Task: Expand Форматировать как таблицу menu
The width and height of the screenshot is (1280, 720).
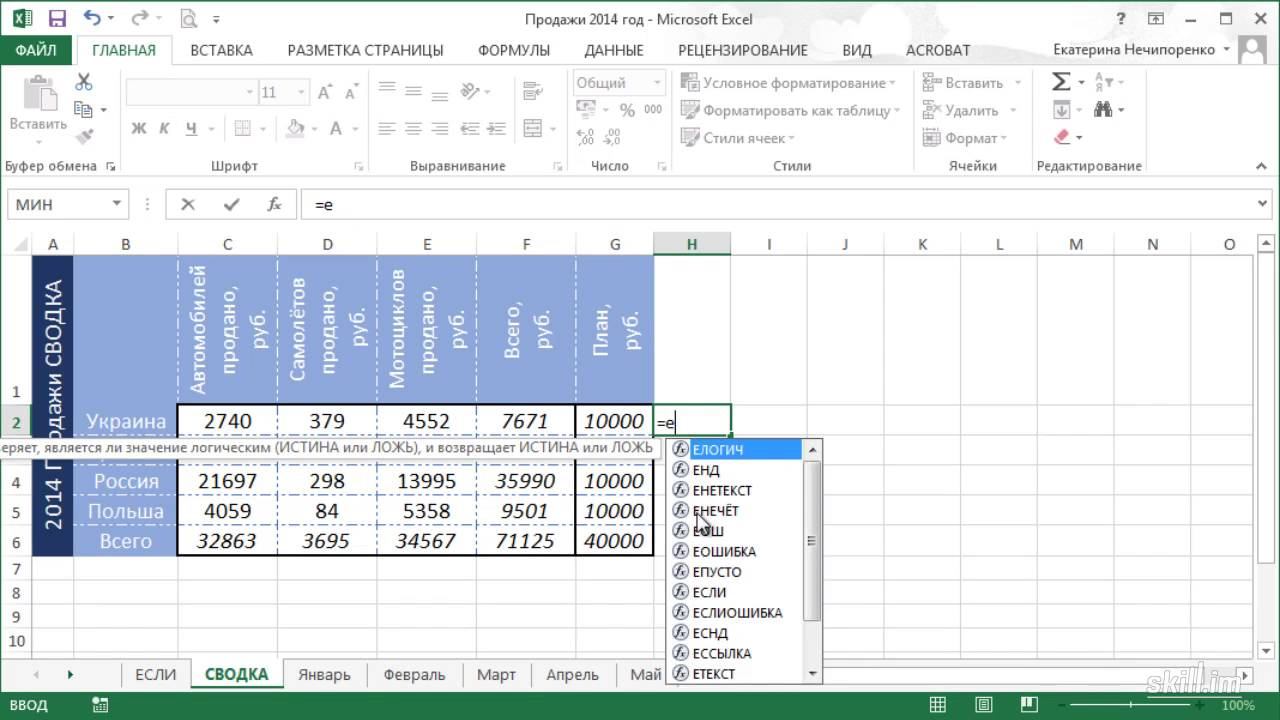Action: [x=790, y=110]
